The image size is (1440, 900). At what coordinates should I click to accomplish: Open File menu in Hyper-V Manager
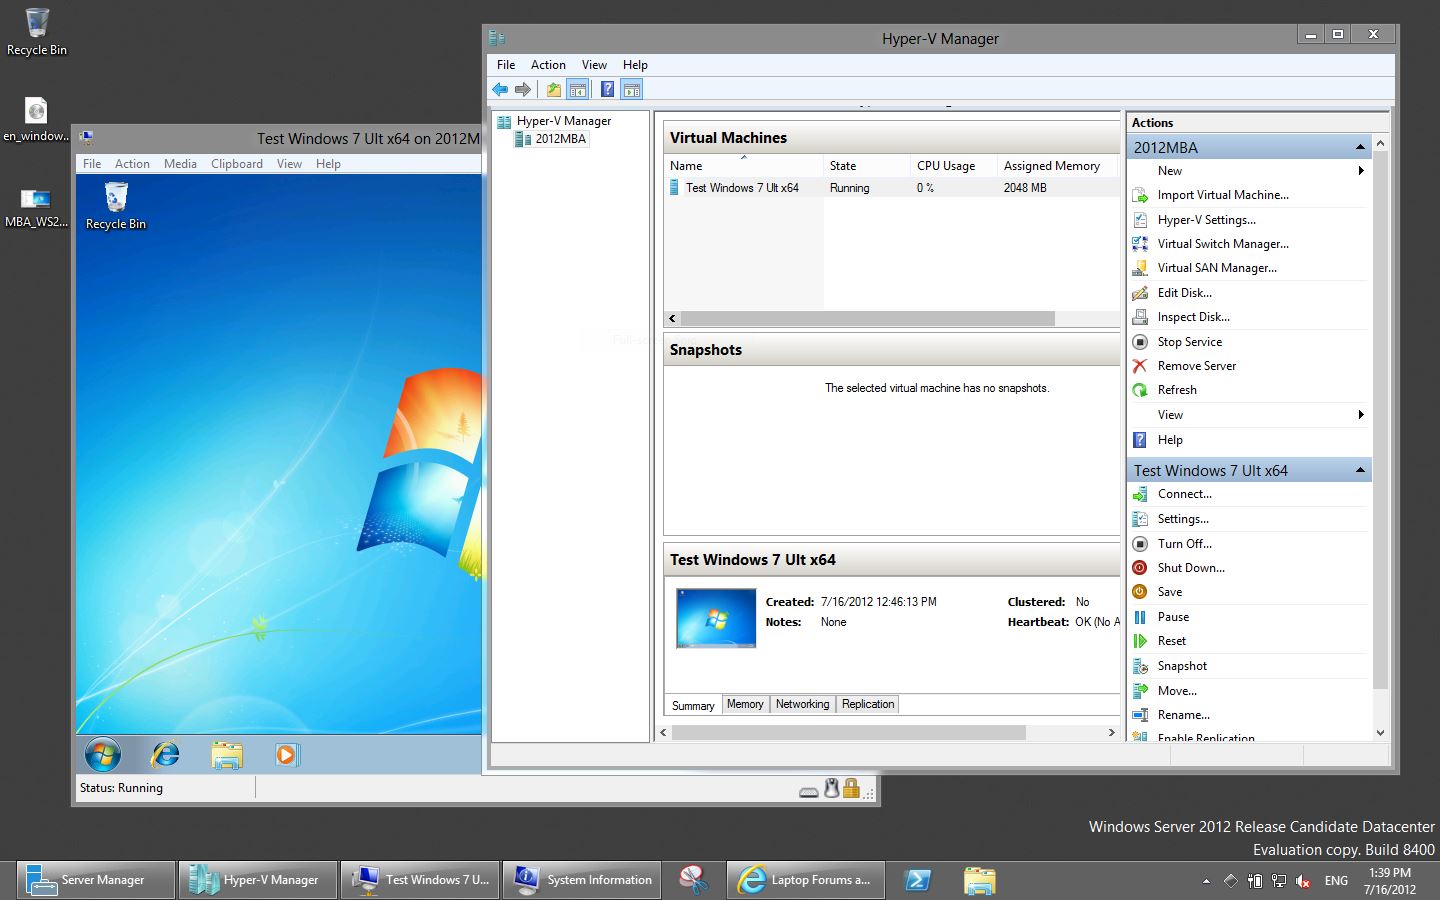(x=506, y=65)
